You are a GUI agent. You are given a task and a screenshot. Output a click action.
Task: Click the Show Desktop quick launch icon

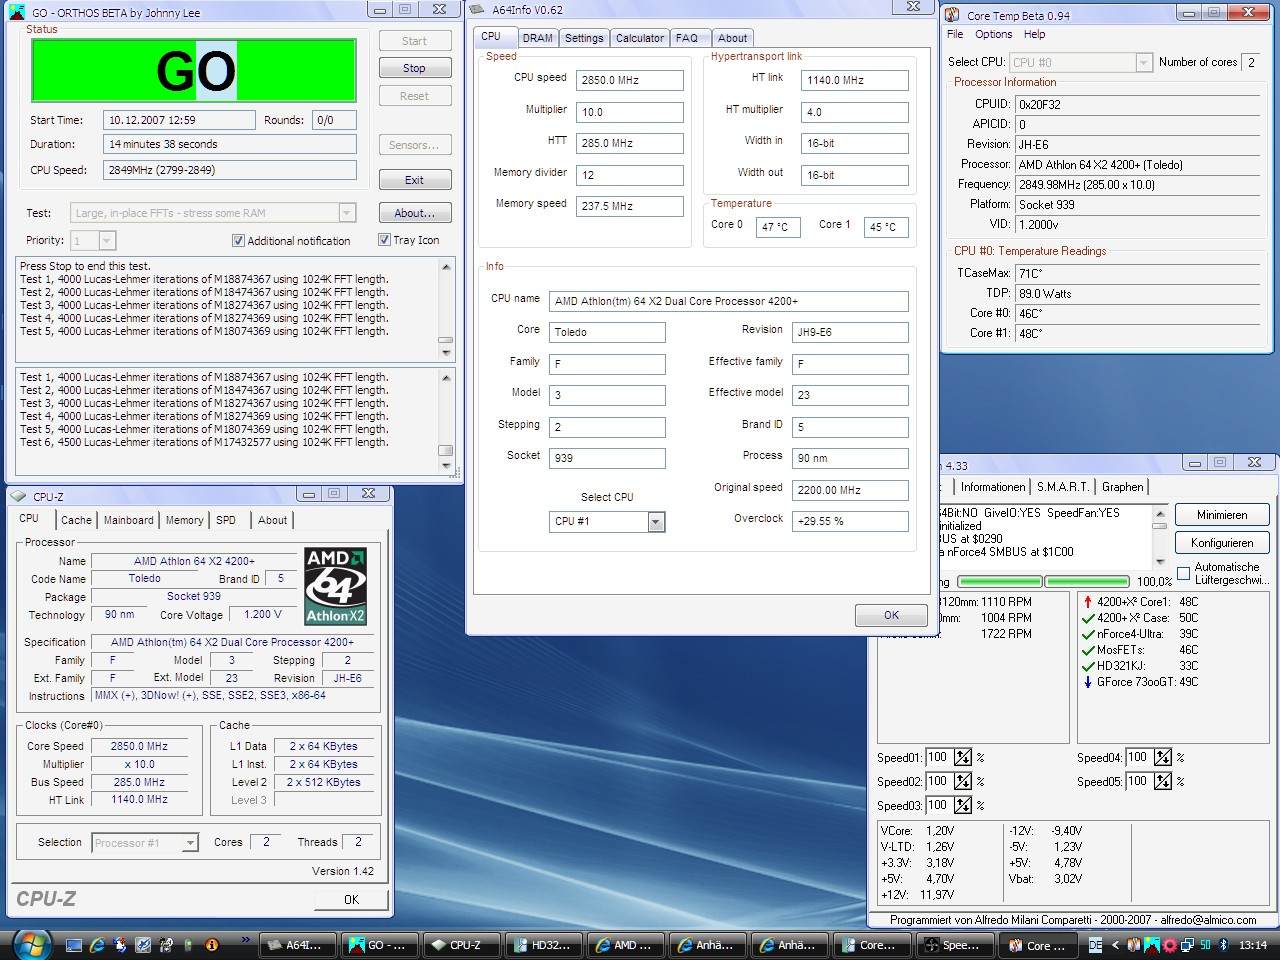(74, 944)
